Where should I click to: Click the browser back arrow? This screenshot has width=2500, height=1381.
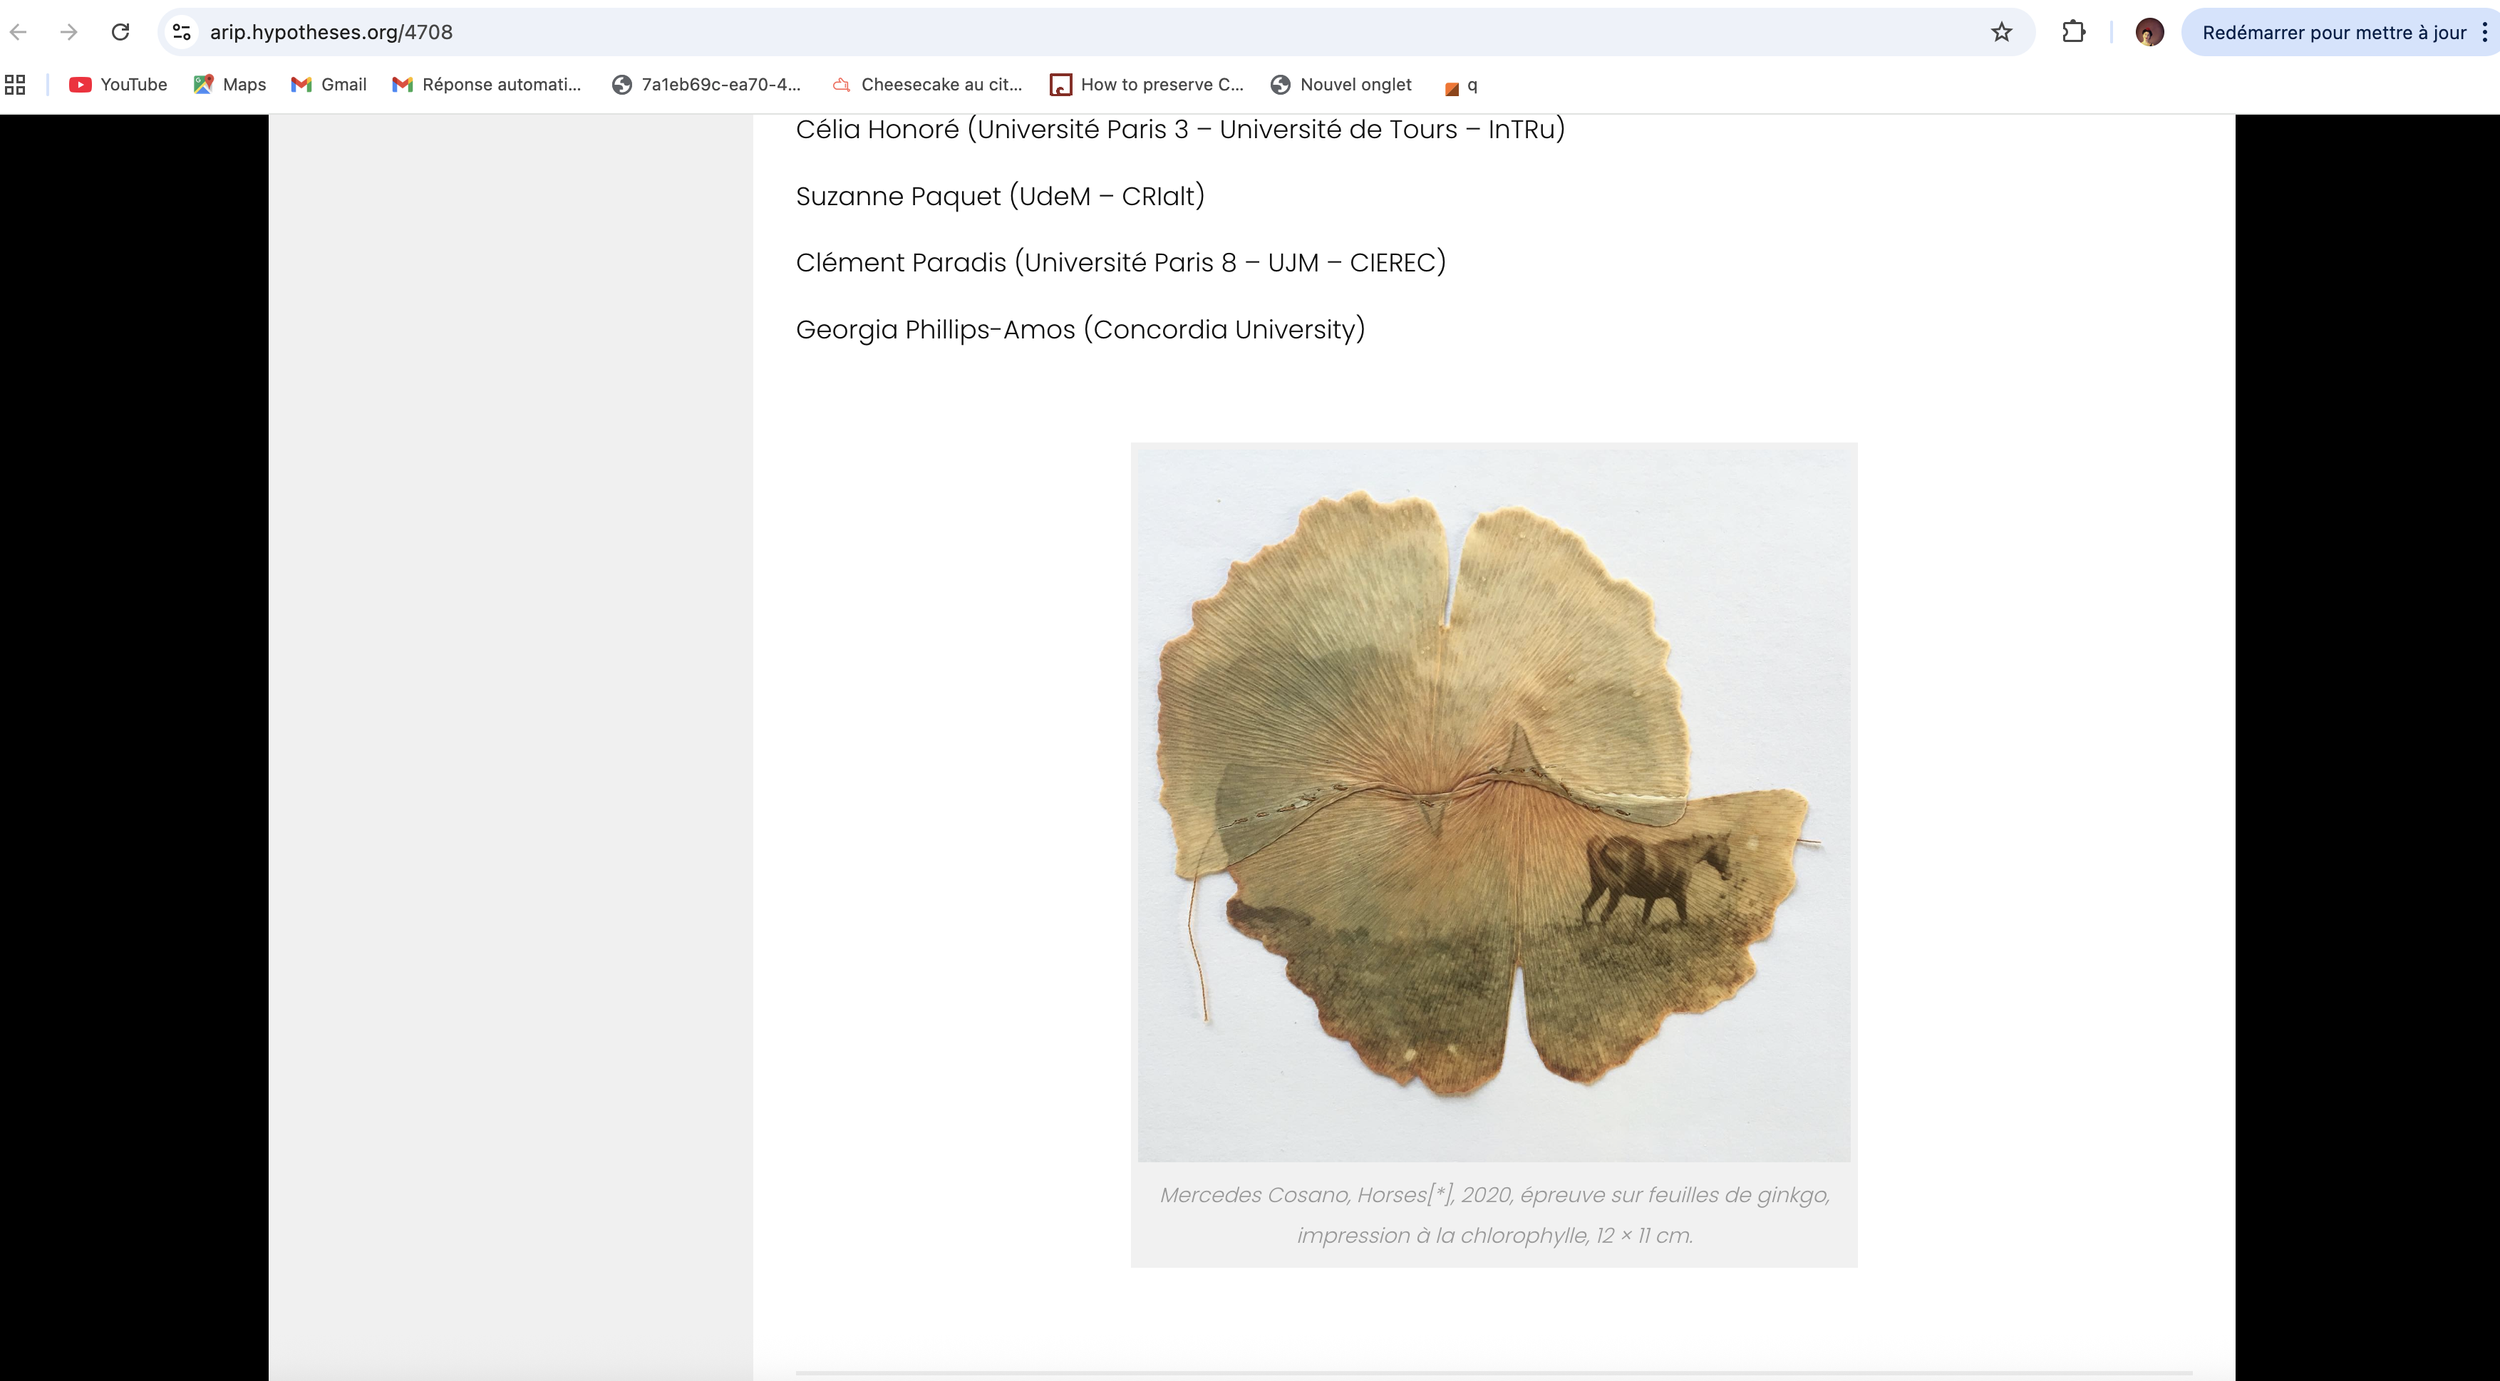(x=18, y=32)
